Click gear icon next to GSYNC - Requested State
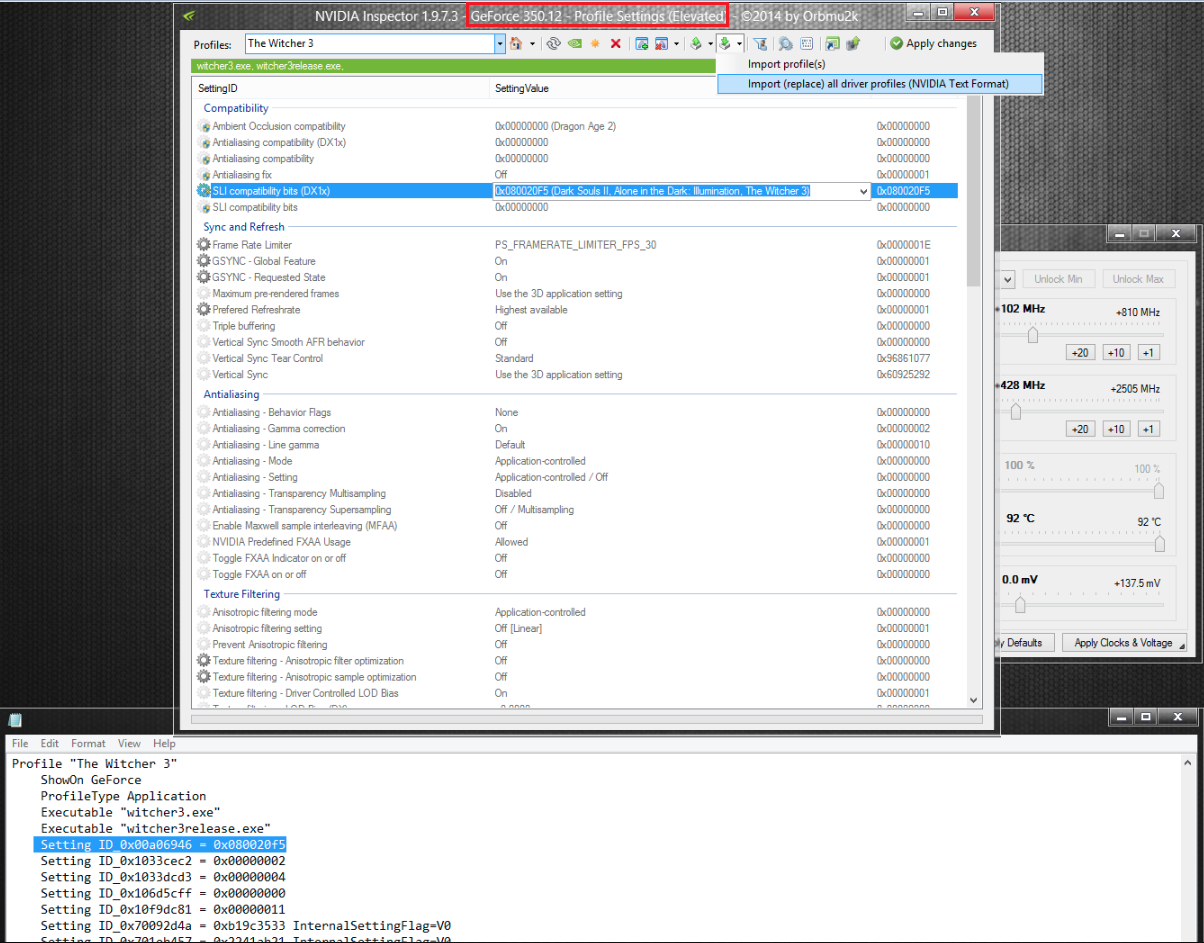This screenshot has width=1204, height=943. (x=204, y=277)
